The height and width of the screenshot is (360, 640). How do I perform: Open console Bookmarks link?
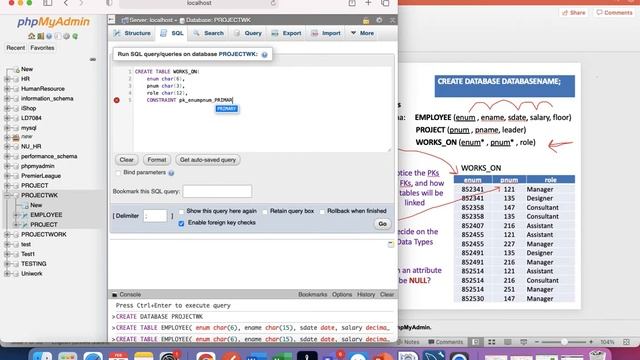point(313,294)
